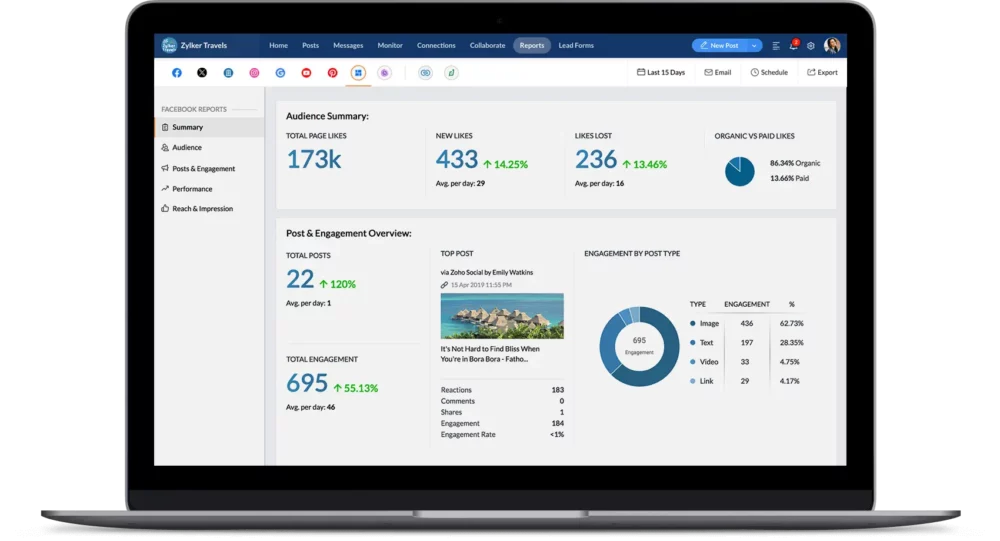Image resolution: width=1000 pixels, height=541 pixels.
Task: Email the report
Action: point(717,73)
